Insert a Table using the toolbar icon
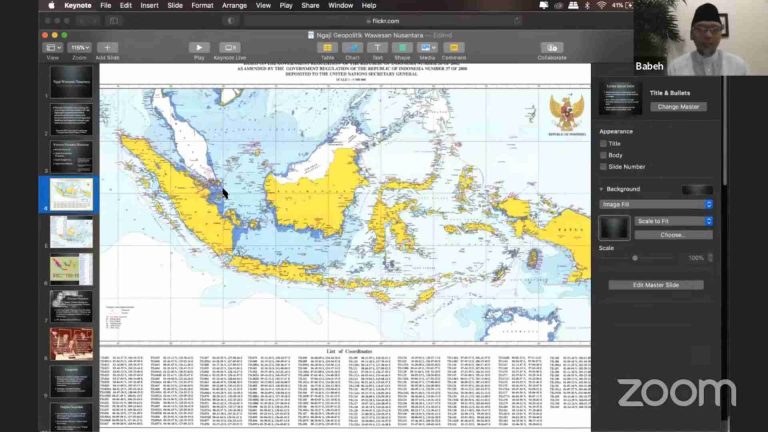 click(327, 47)
